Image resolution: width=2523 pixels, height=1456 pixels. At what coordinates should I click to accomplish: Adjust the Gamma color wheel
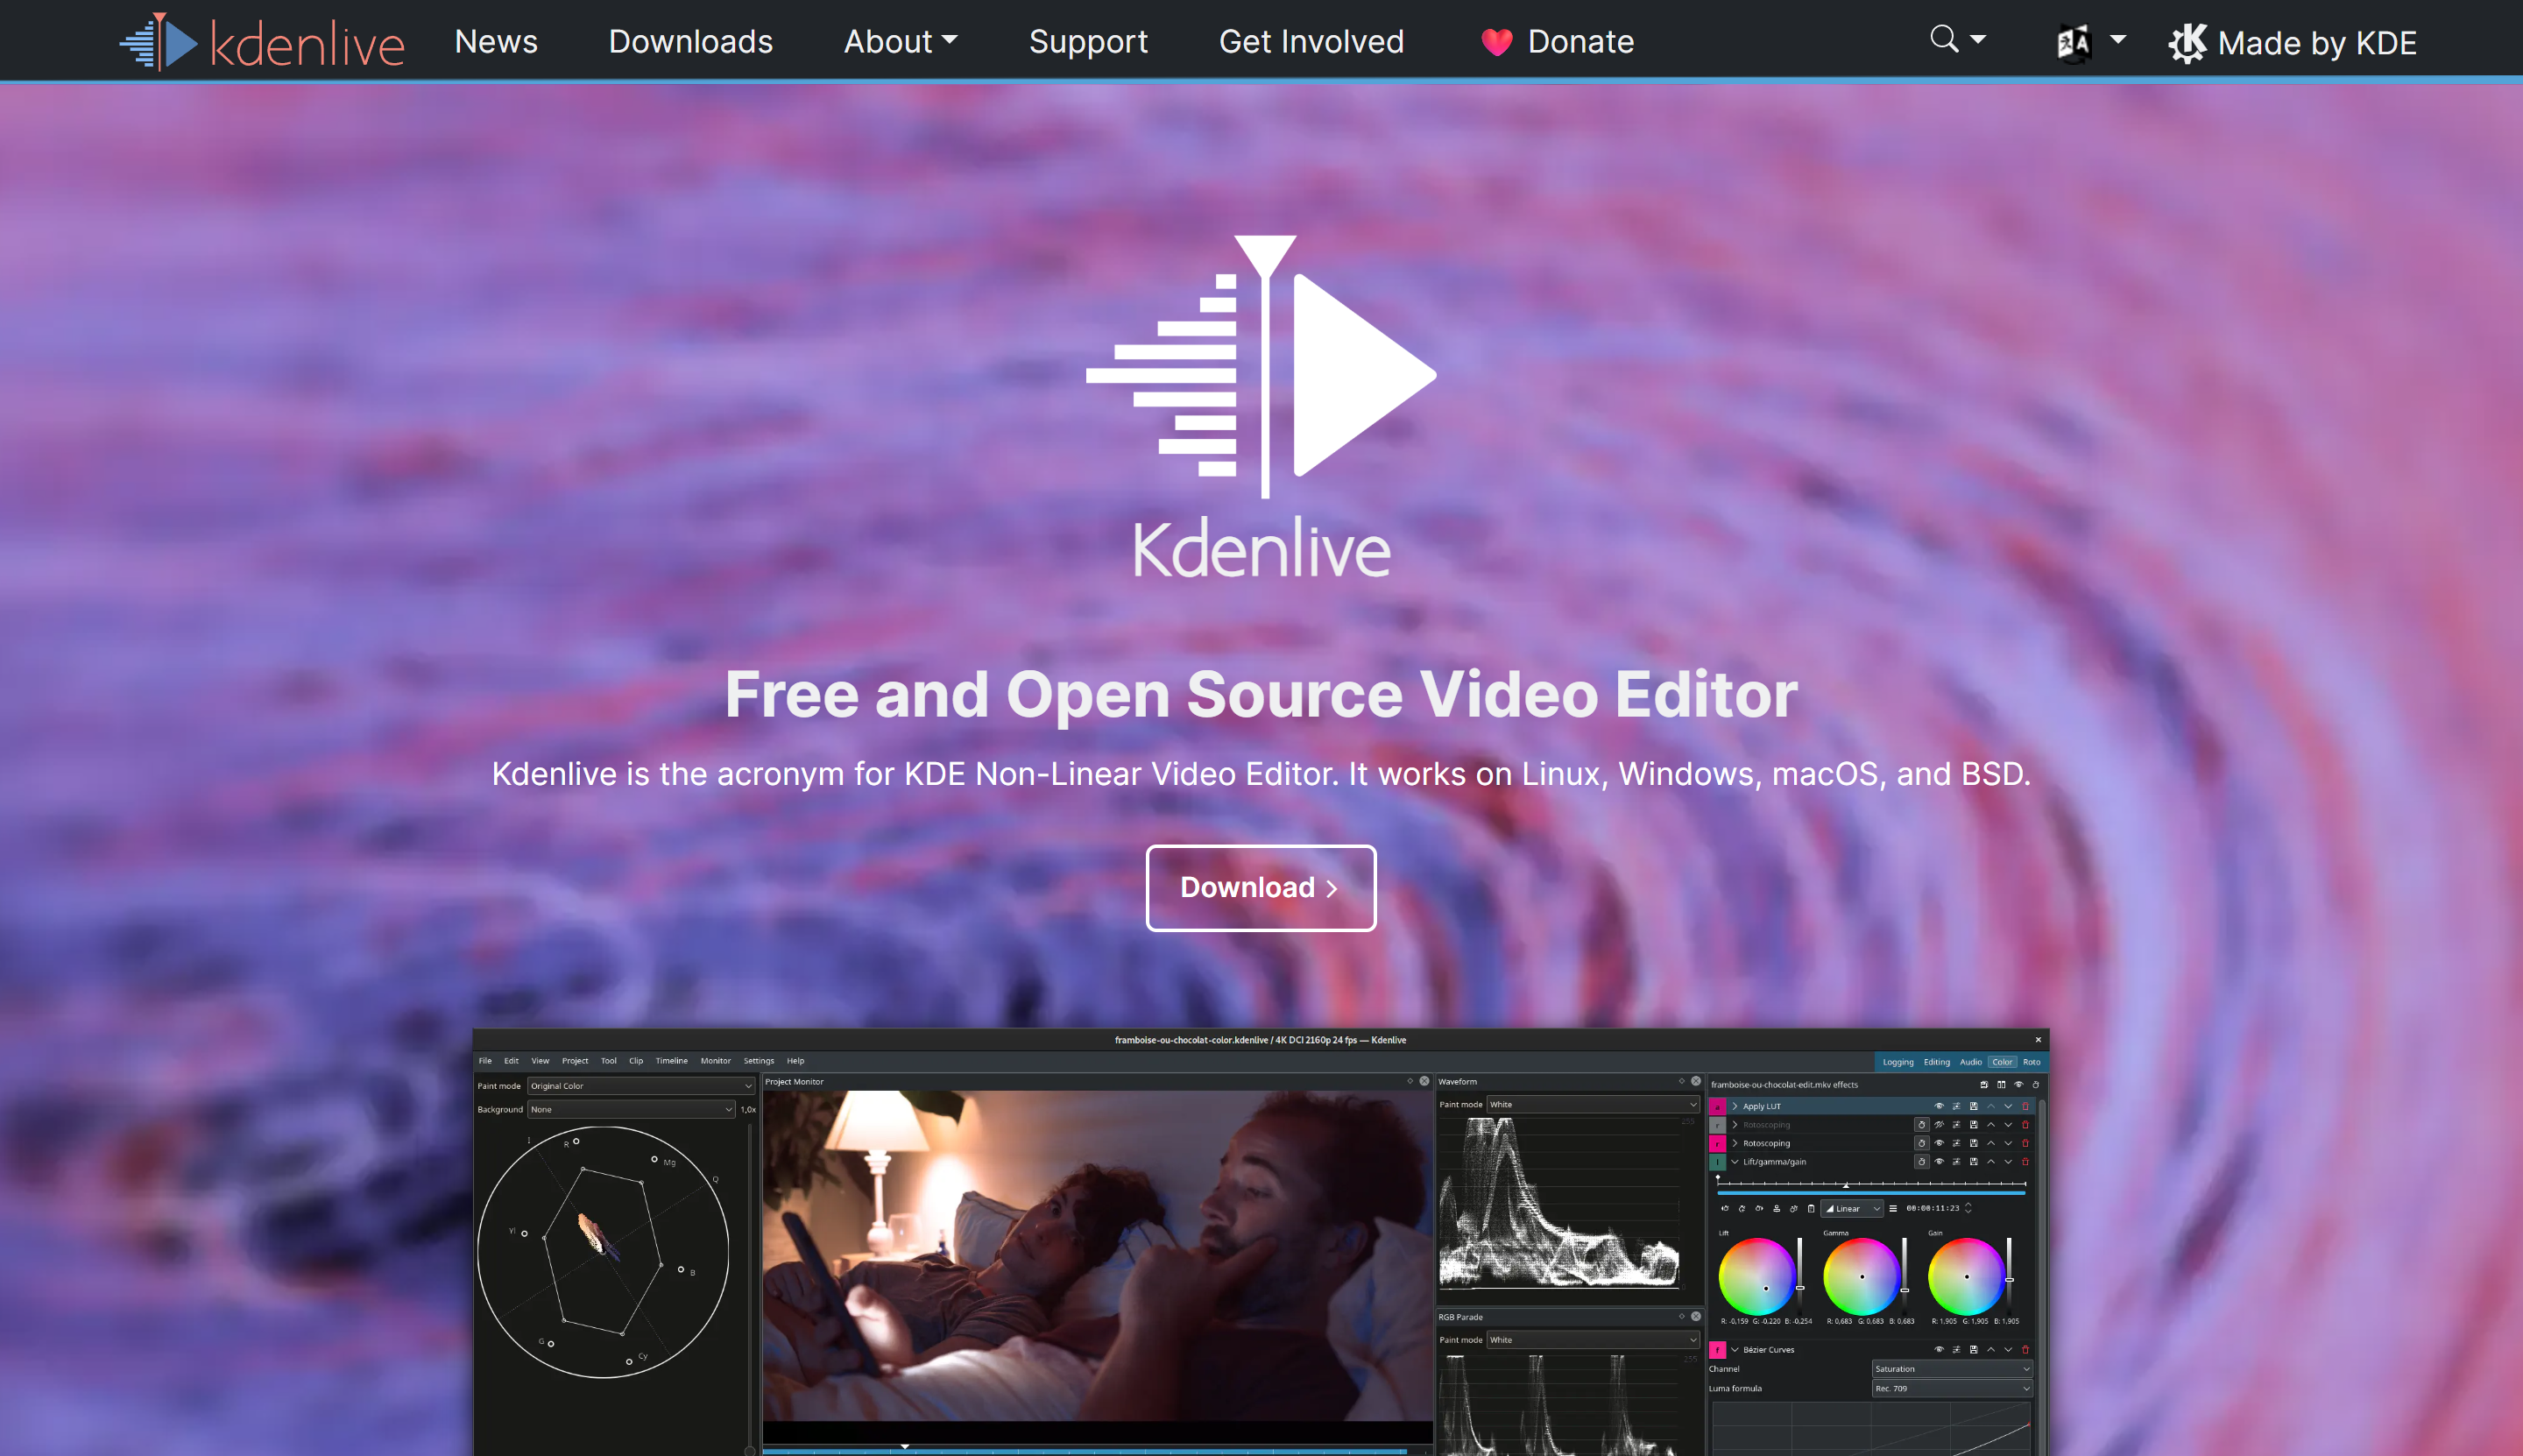[x=1862, y=1278]
